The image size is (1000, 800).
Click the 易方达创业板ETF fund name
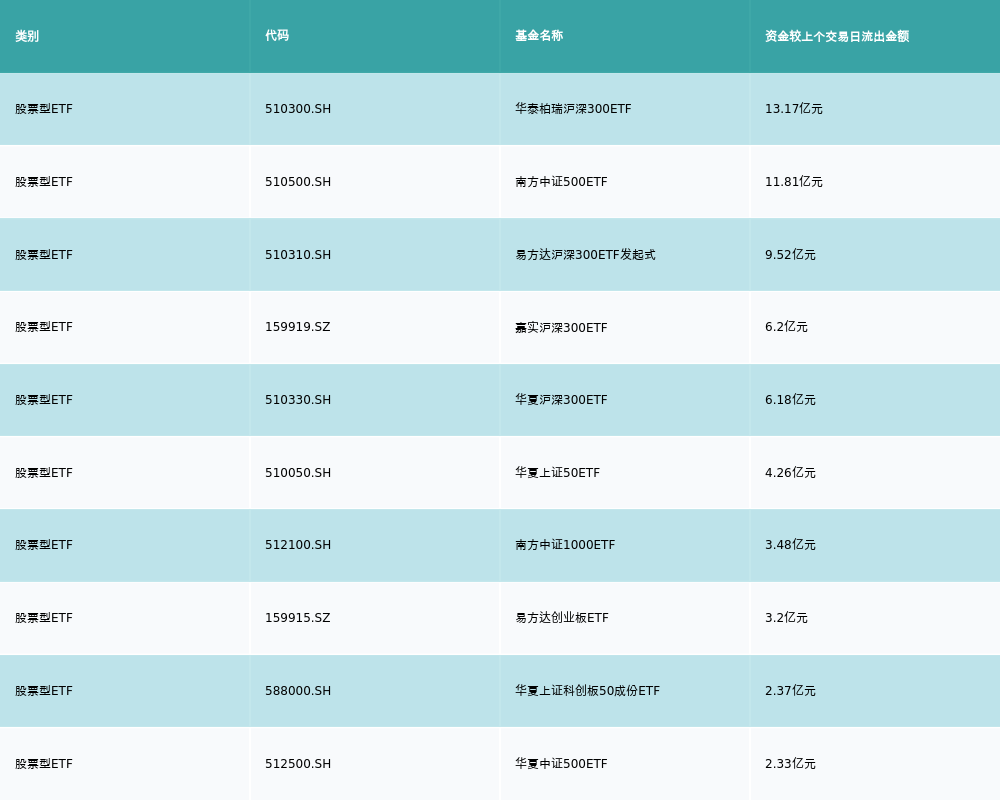tap(562, 618)
